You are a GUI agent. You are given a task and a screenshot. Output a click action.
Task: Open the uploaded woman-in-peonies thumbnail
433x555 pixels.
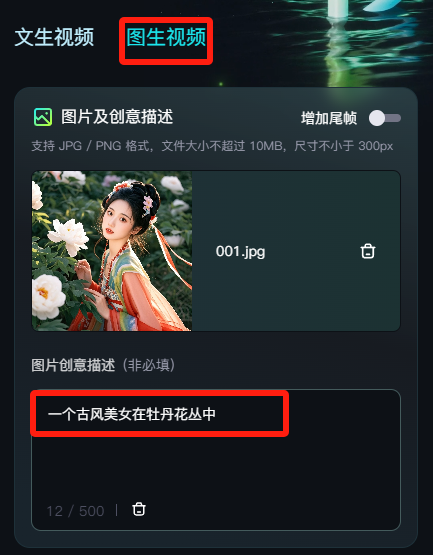[112, 251]
